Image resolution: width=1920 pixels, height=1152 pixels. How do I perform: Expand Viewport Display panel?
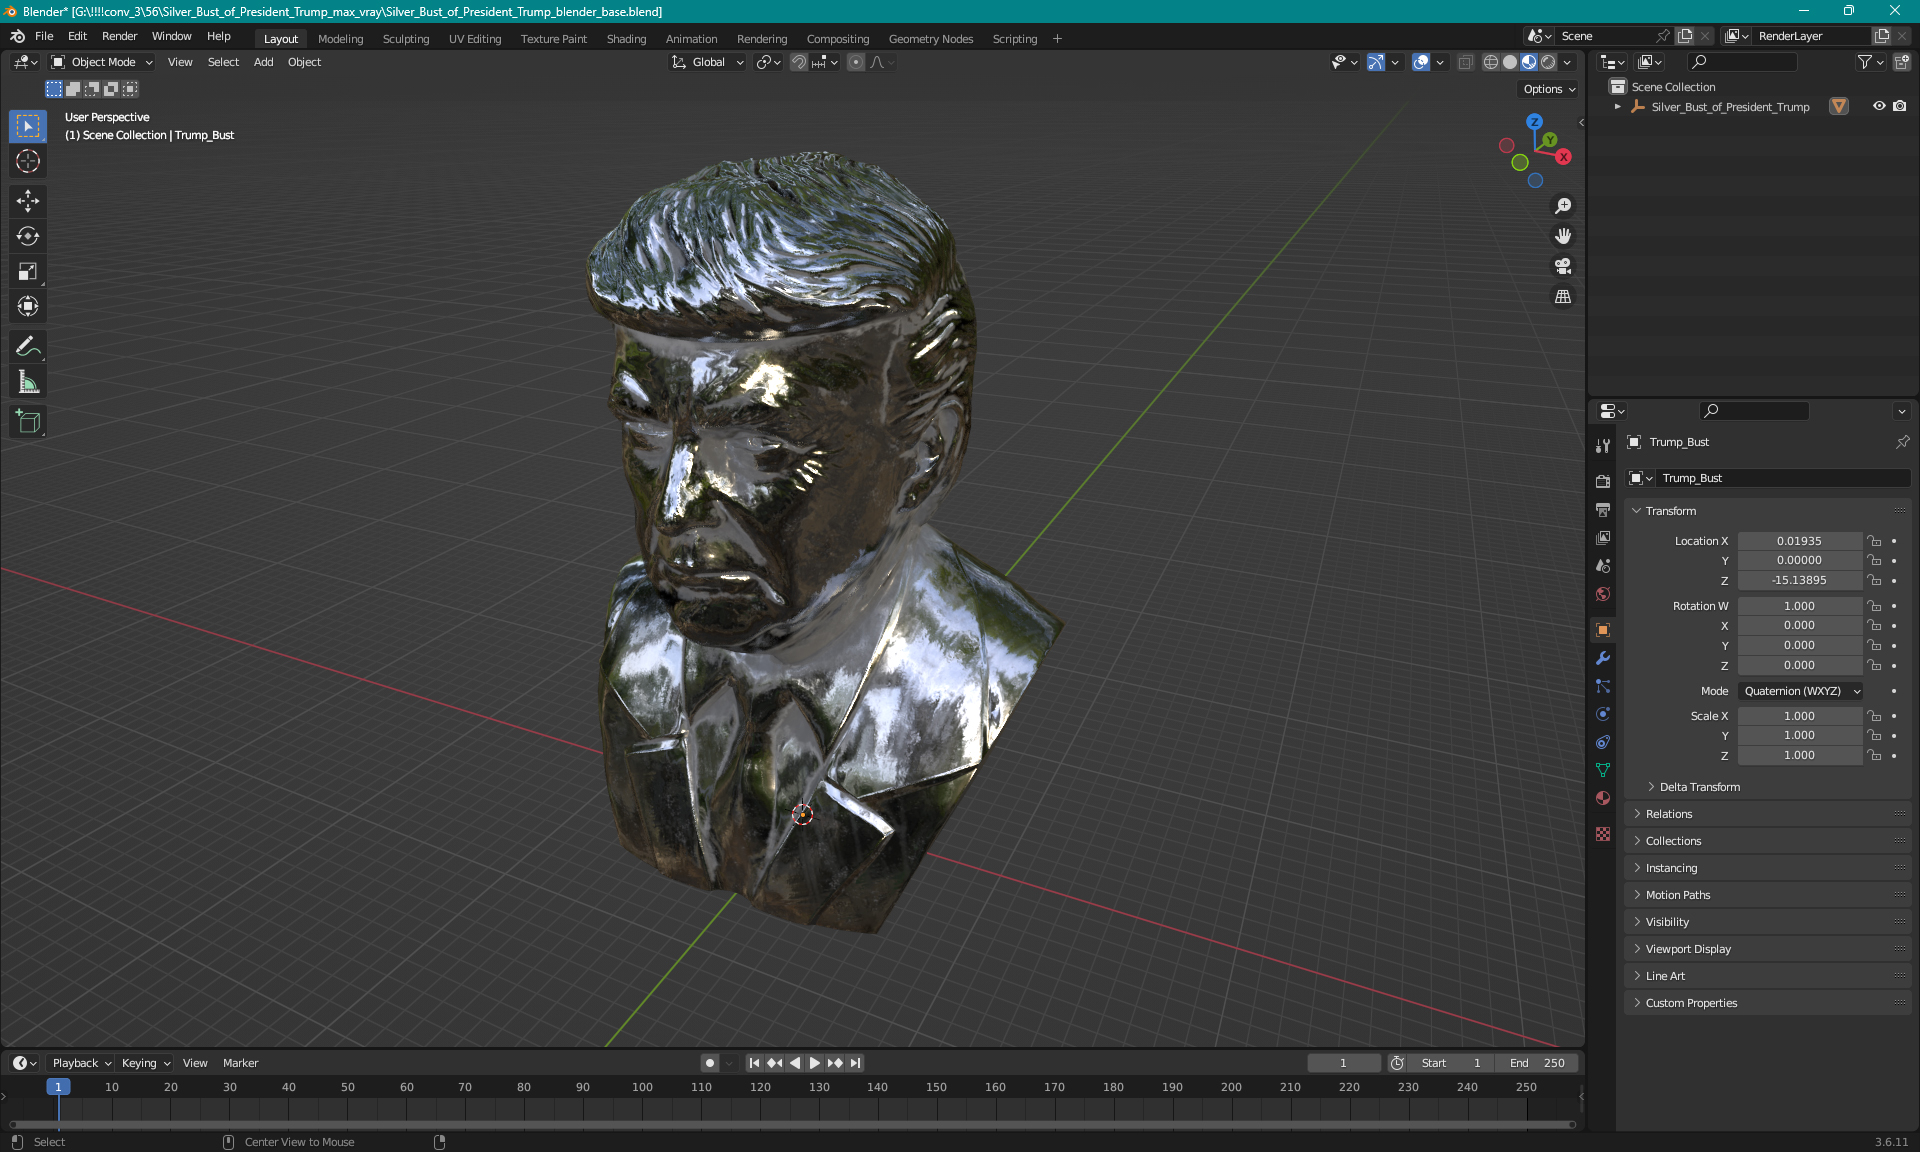pyautogui.click(x=1768, y=949)
